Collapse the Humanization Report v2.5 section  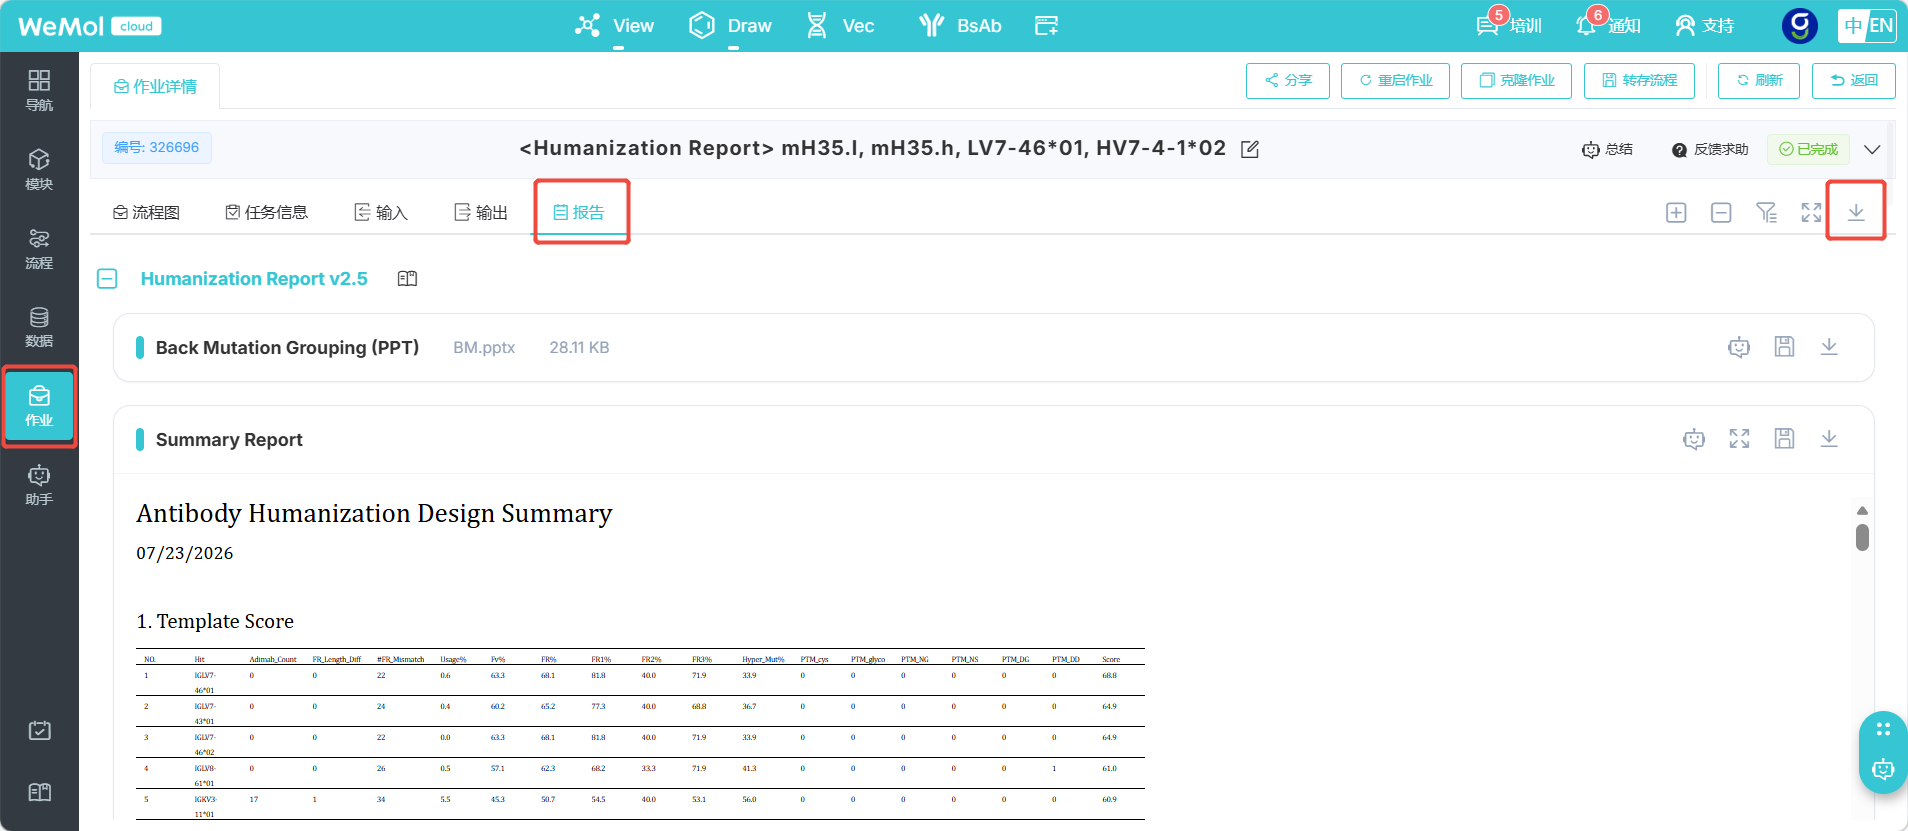coord(107,279)
